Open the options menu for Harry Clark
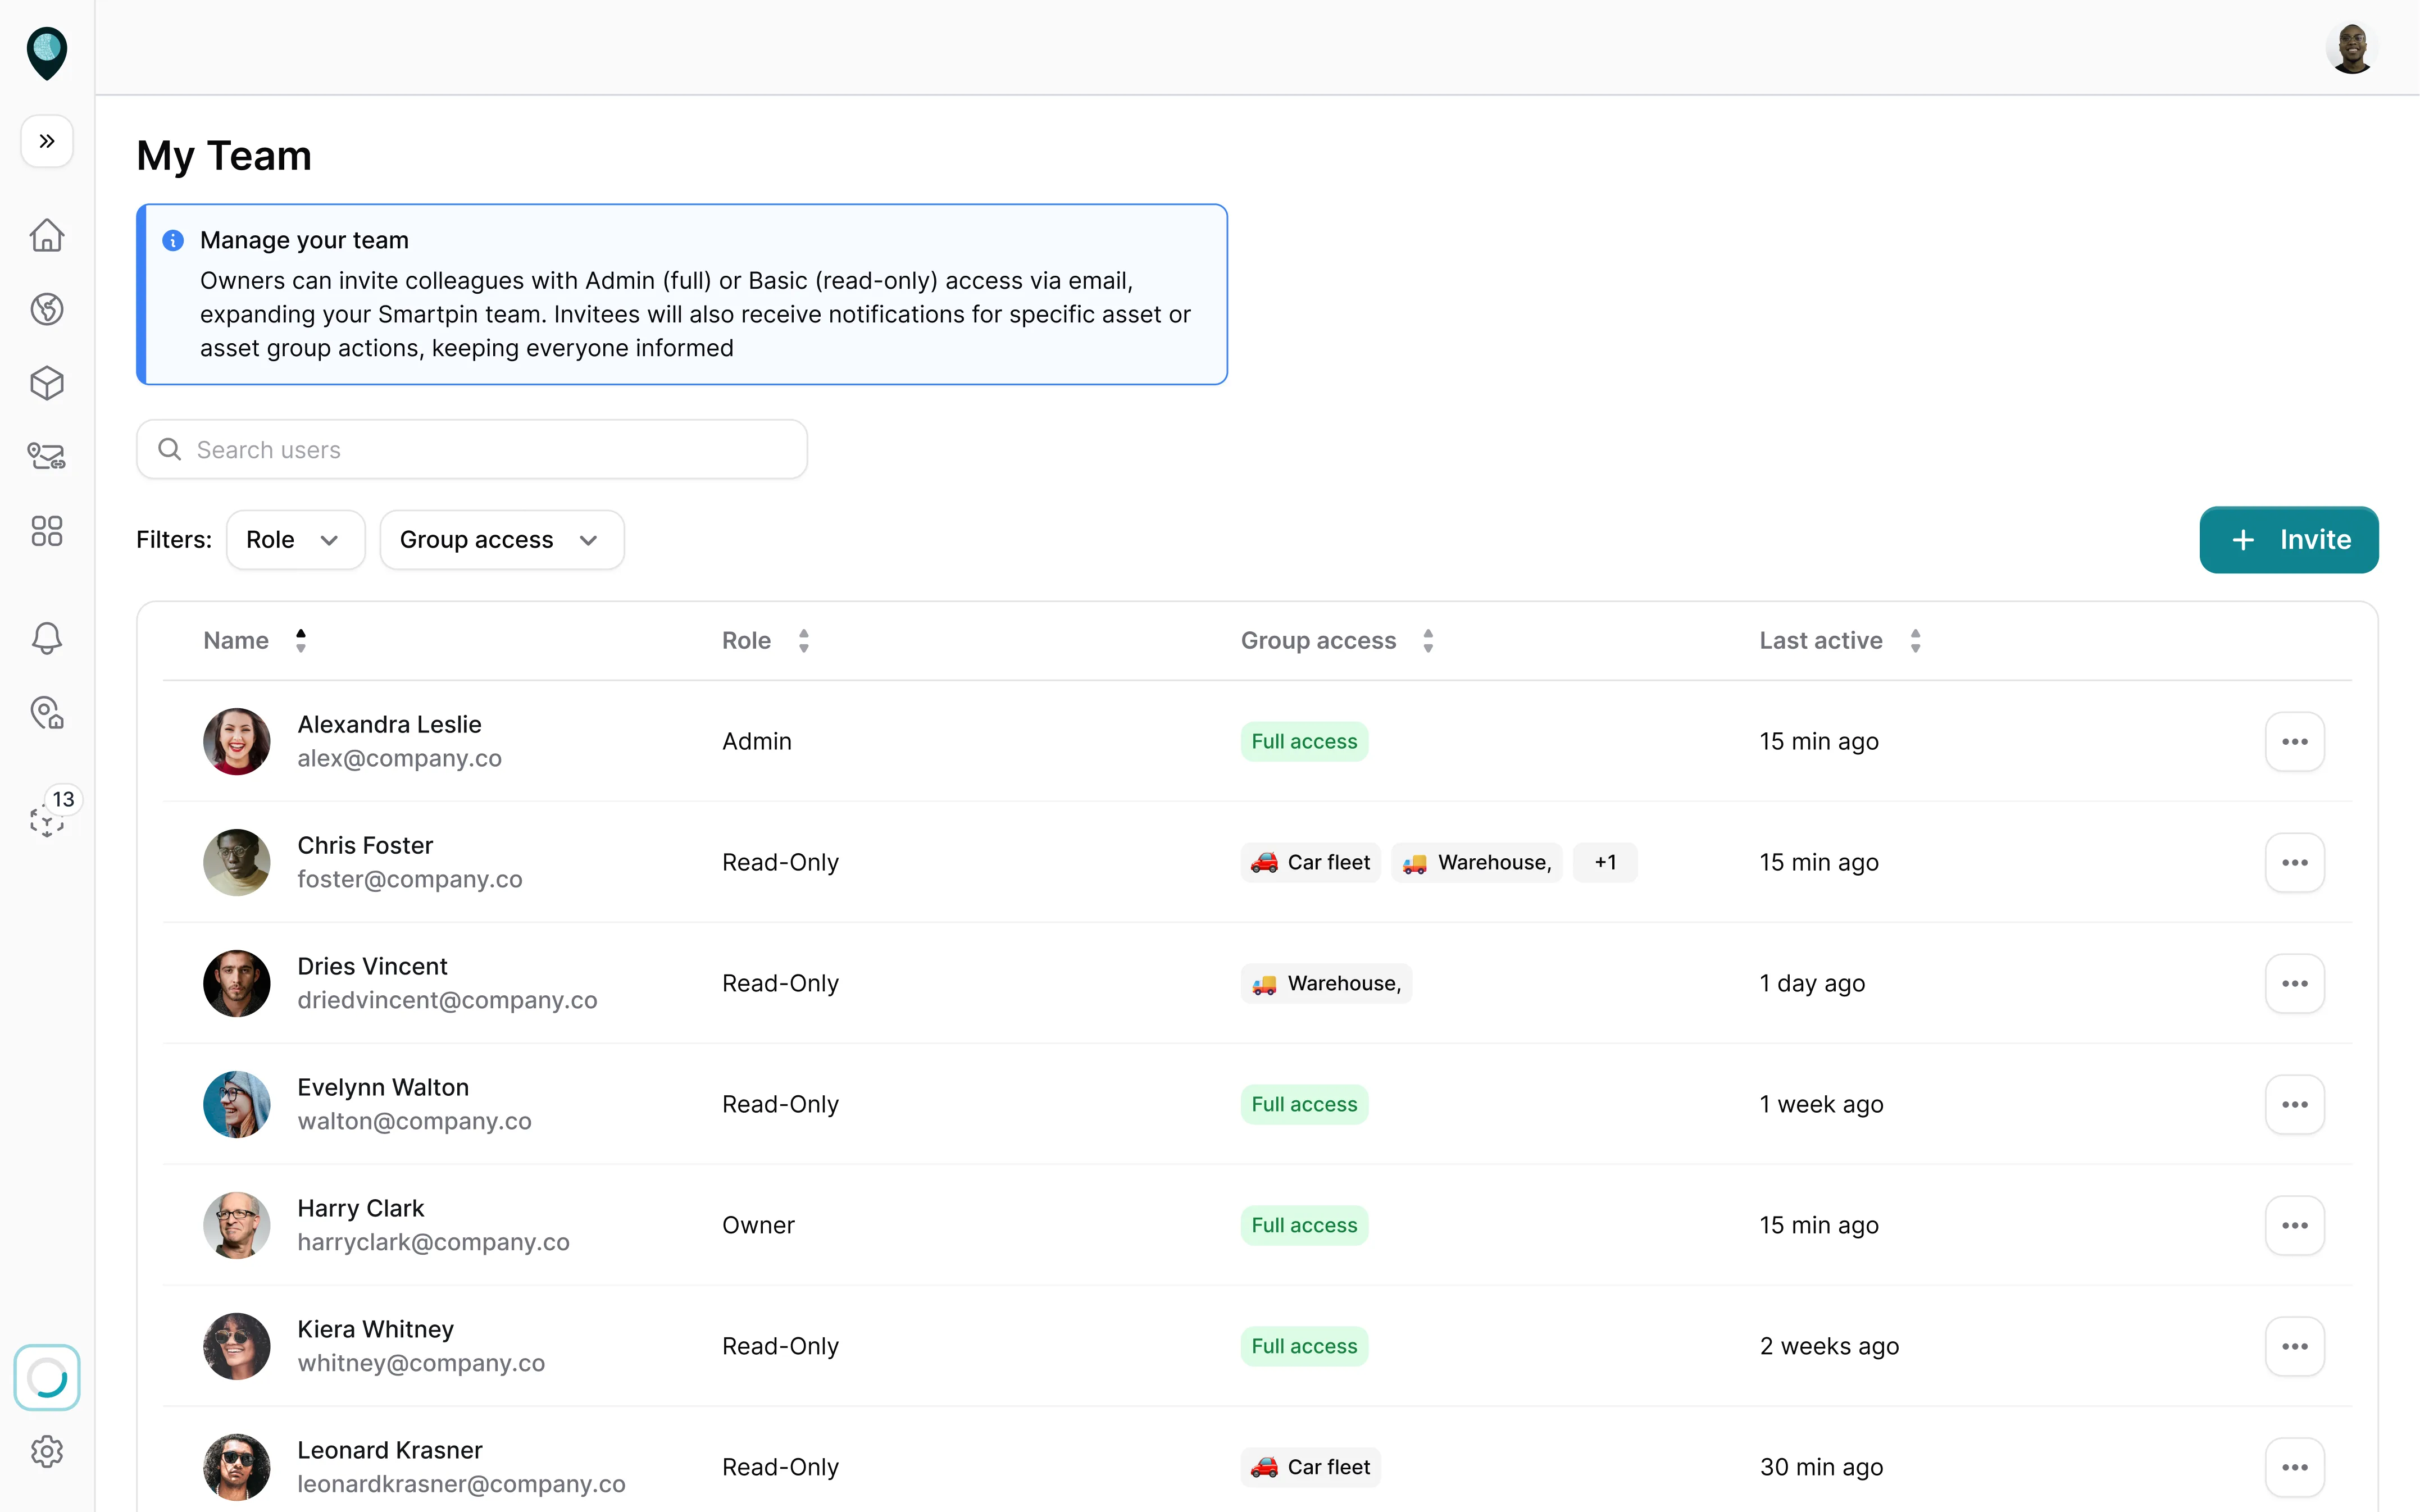Image resolution: width=2420 pixels, height=1512 pixels. point(2294,1225)
